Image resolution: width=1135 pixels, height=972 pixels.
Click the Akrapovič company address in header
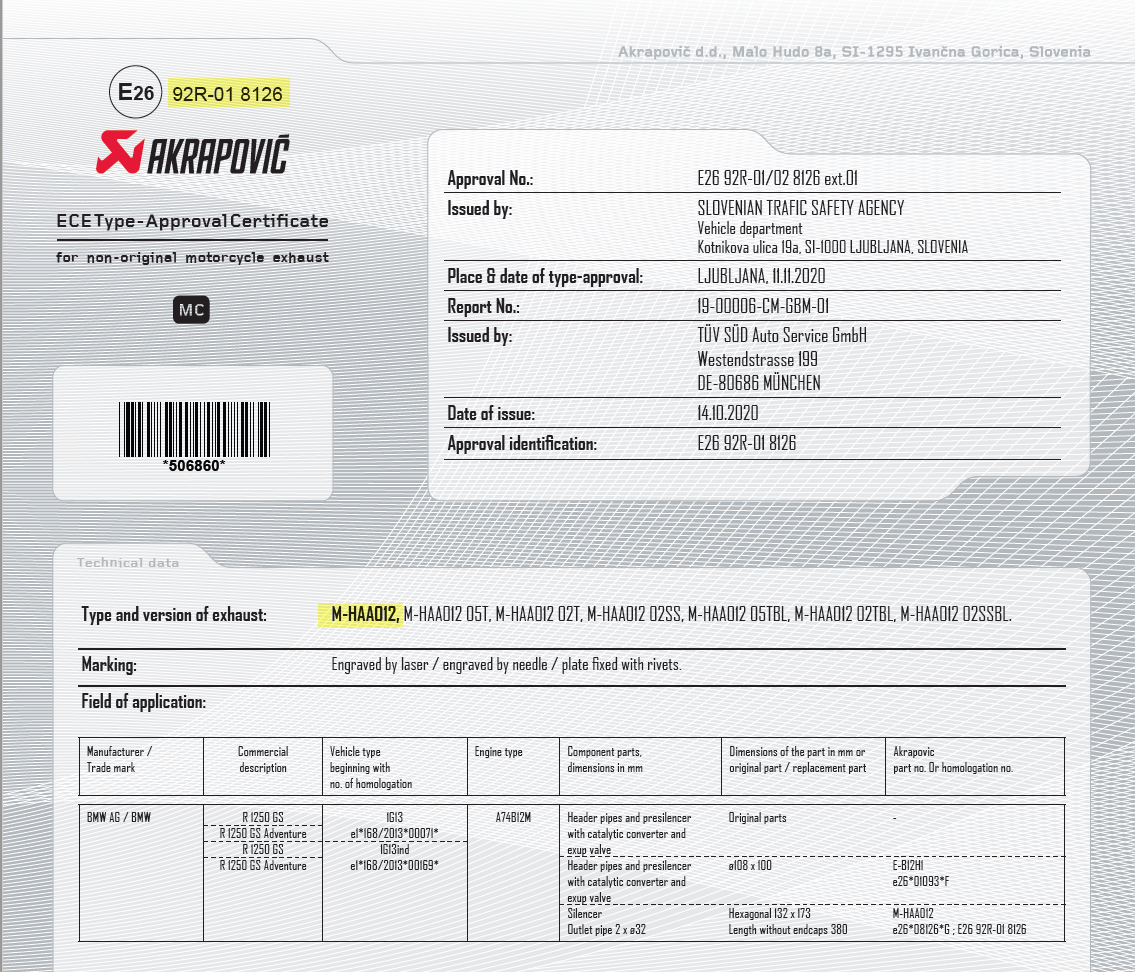pos(854,52)
